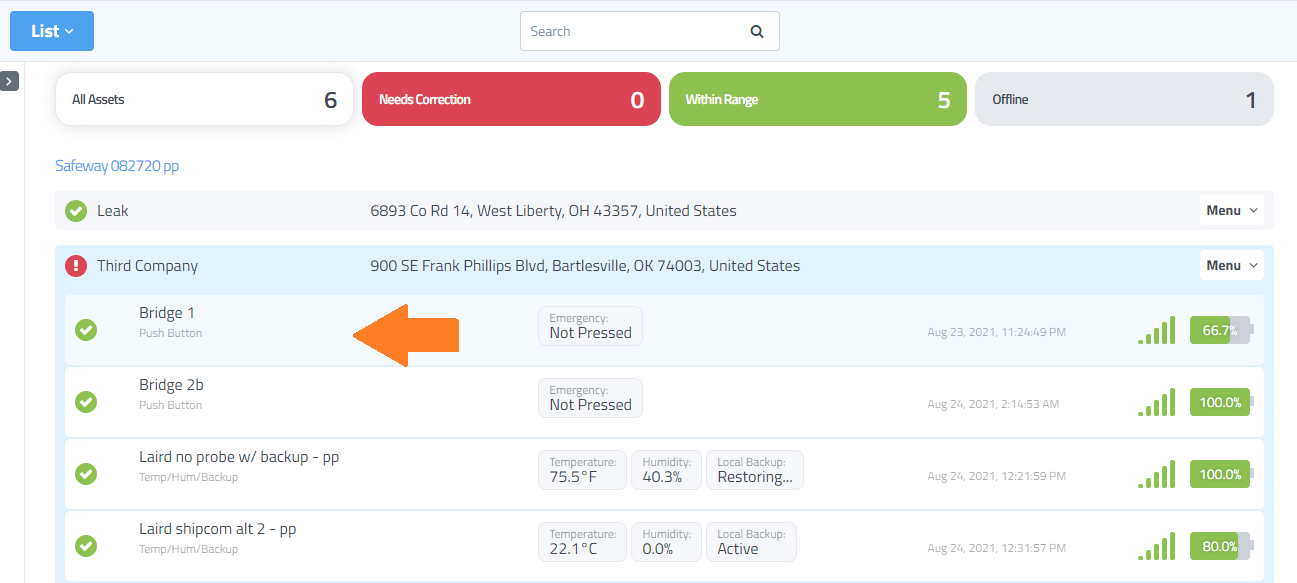Click the signal strength bars for Bridge 2b
The width and height of the screenshot is (1297, 583).
click(x=1156, y=403)
